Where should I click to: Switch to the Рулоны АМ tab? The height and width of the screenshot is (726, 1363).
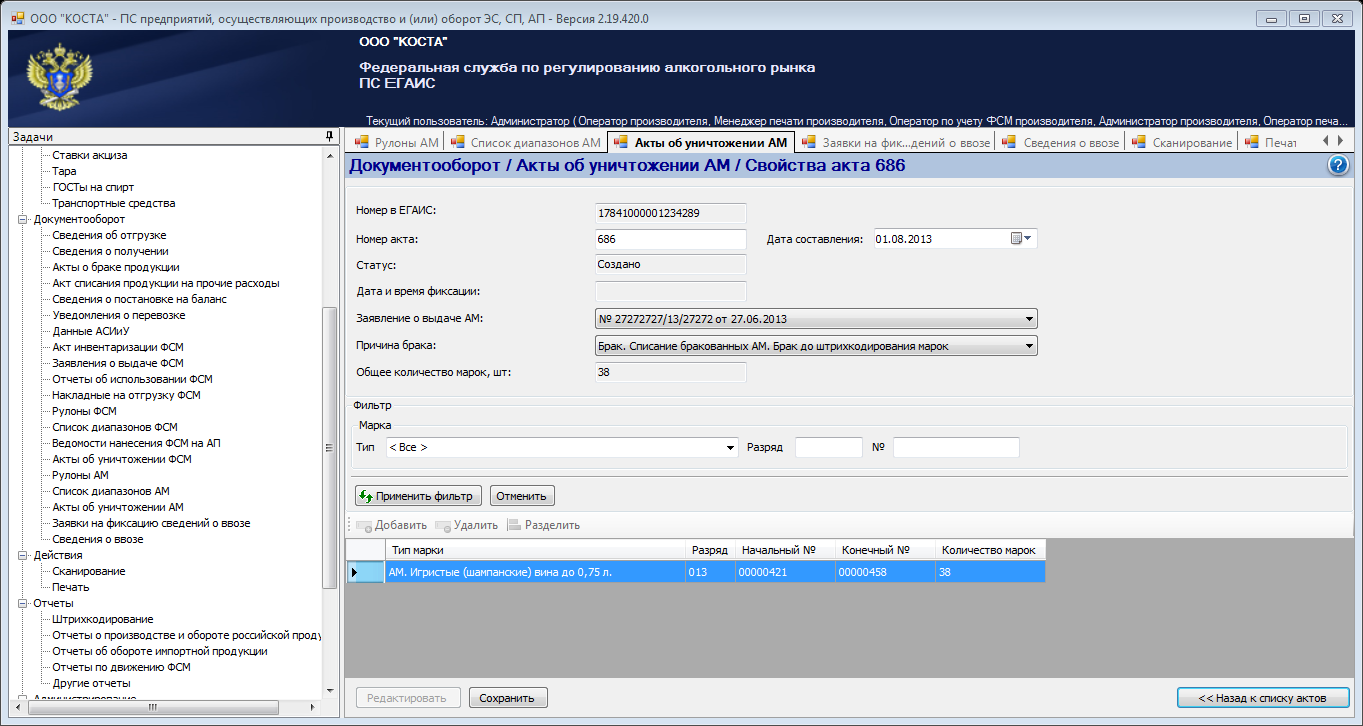point(396,143)
